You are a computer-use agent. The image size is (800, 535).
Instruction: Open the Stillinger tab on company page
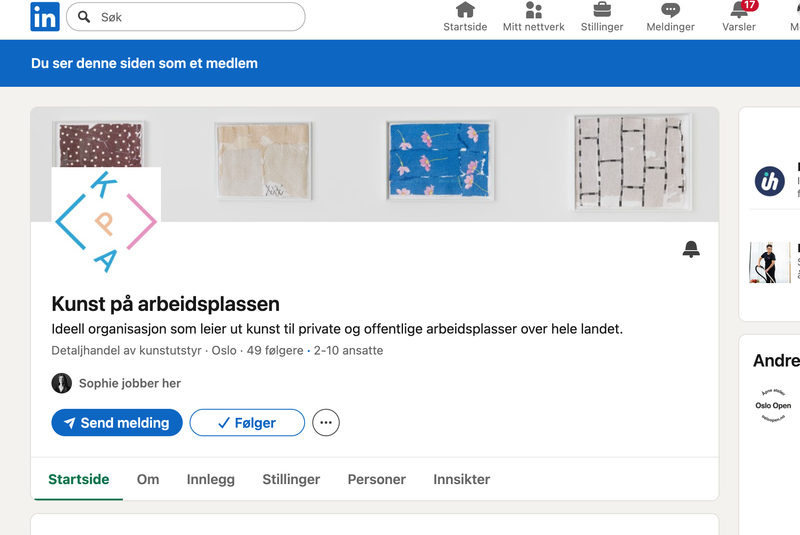point(291,479)
